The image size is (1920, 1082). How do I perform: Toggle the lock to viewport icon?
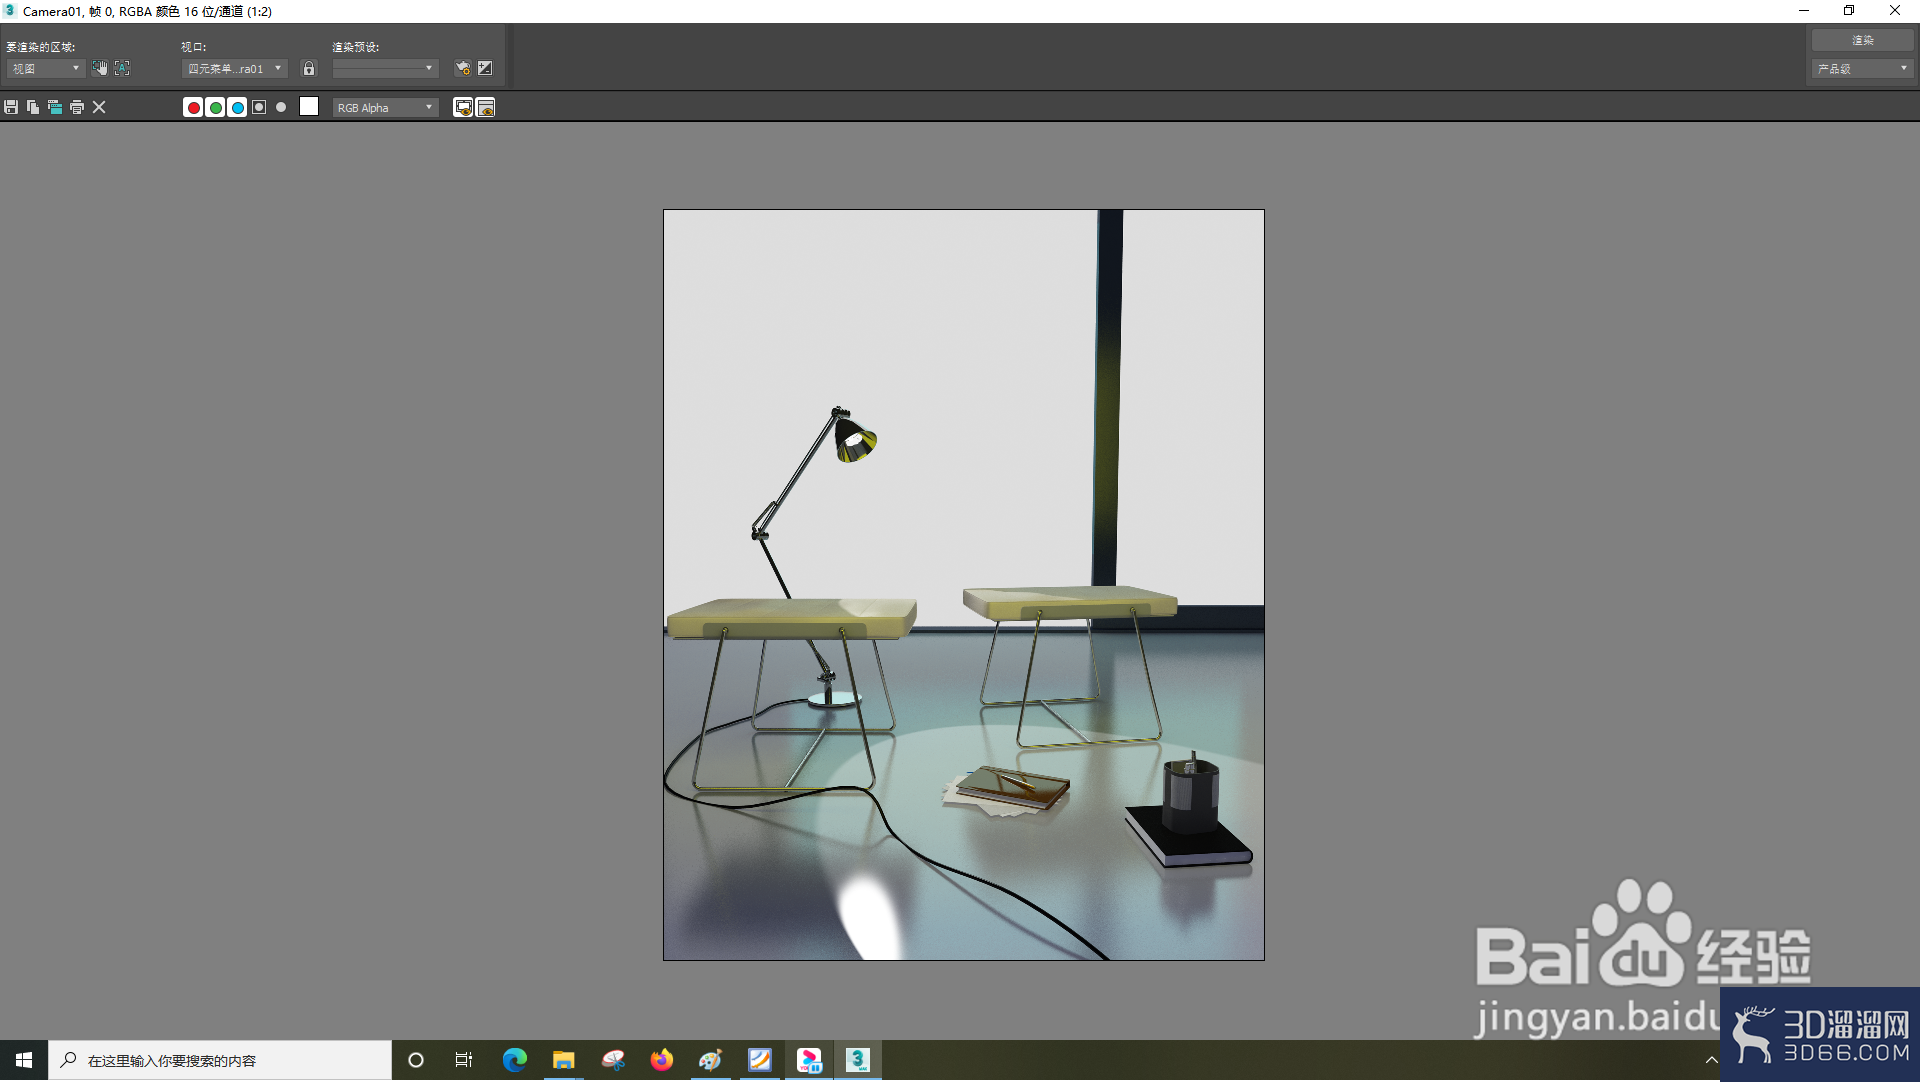309,69
